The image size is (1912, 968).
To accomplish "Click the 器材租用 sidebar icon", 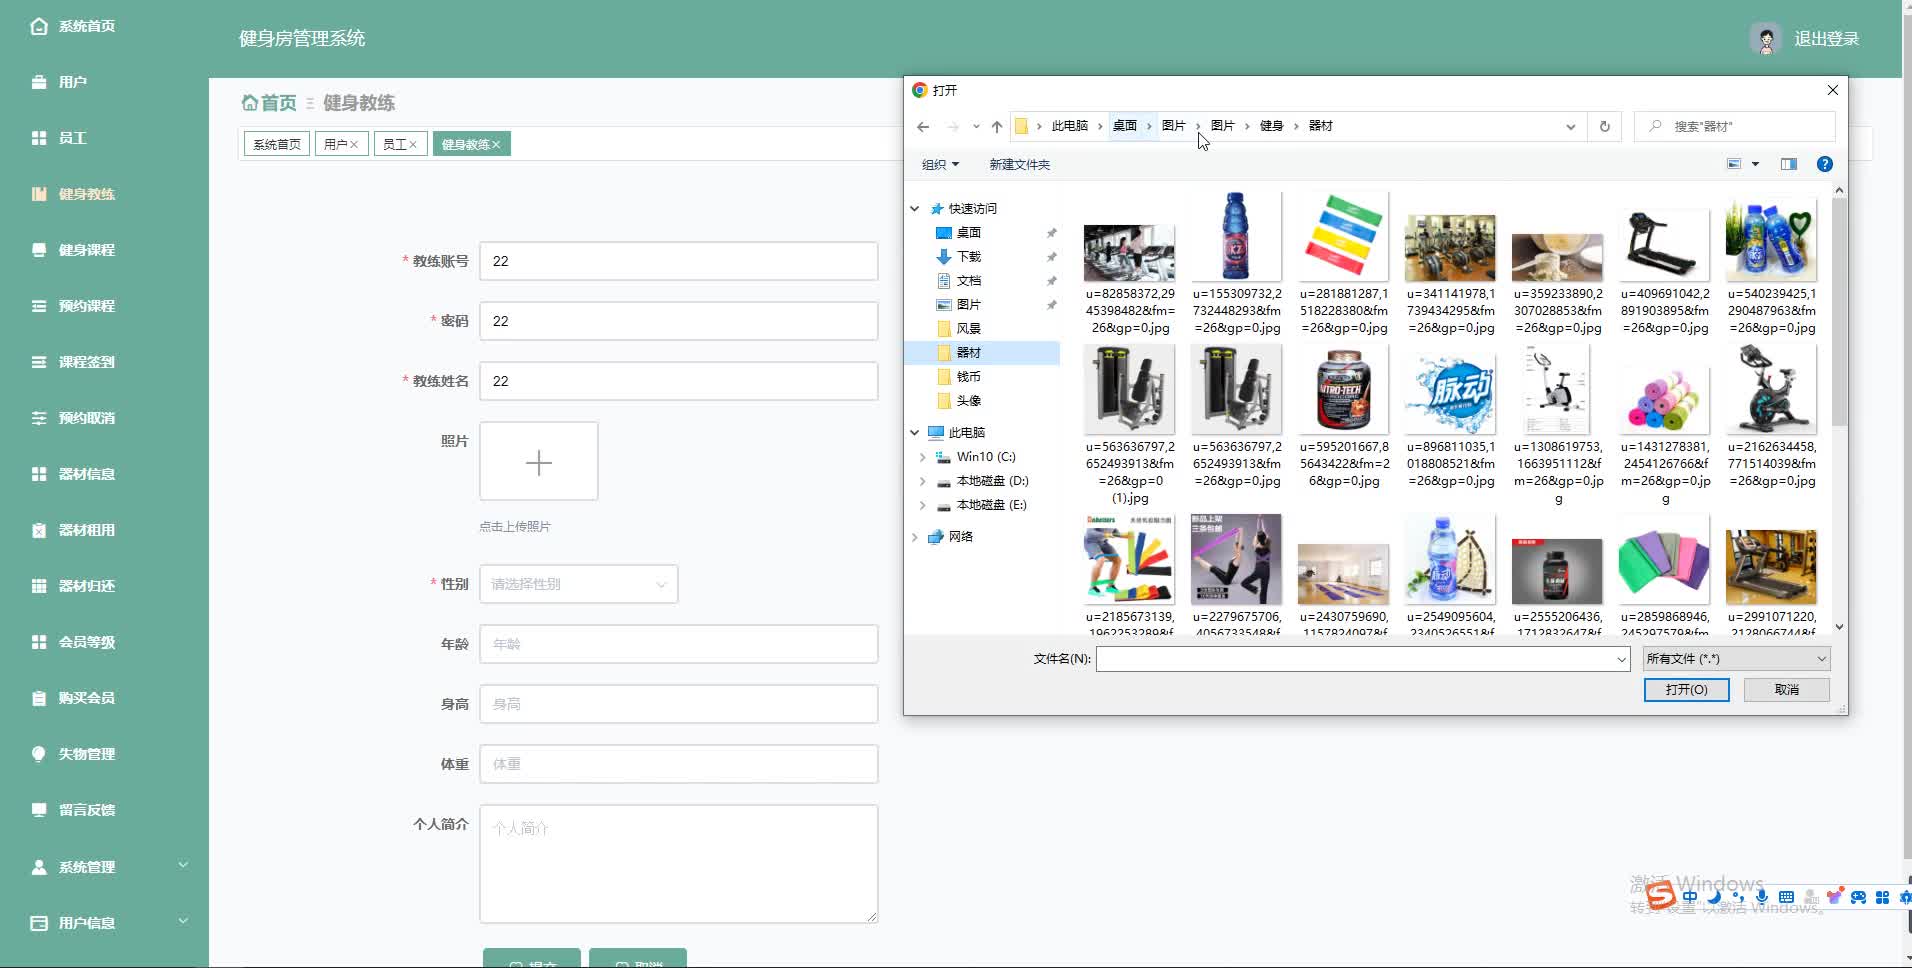I will click(x=39, y=530).
